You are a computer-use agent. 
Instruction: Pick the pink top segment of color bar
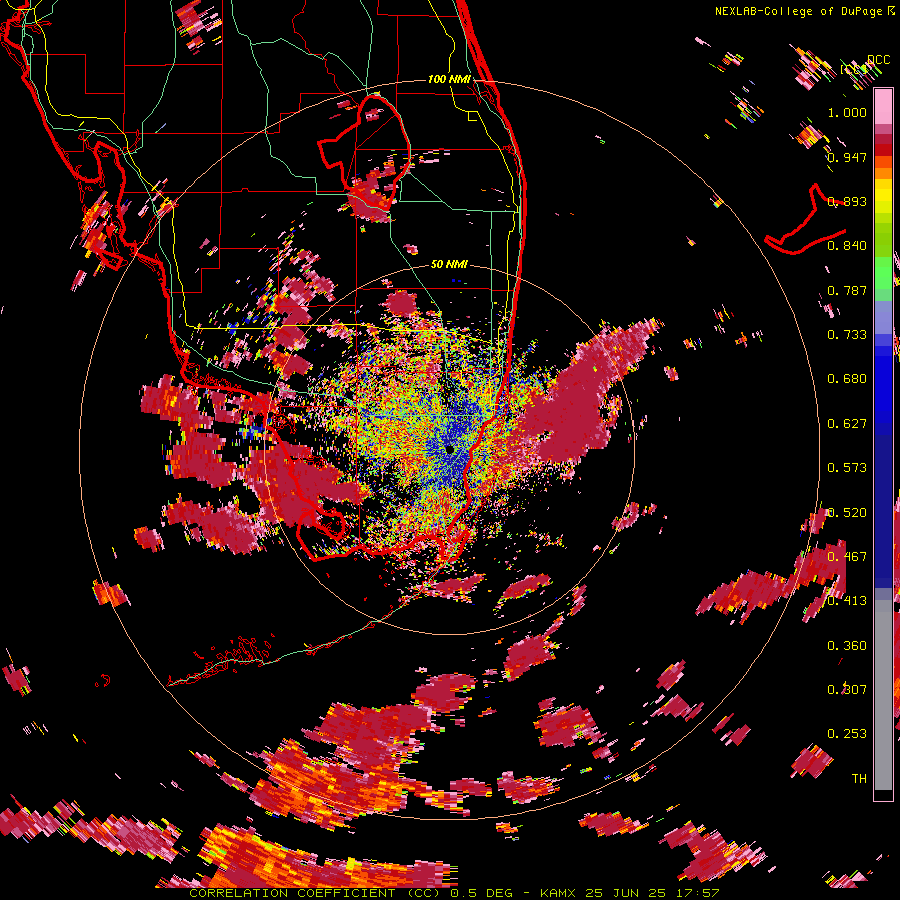(883, 106)
